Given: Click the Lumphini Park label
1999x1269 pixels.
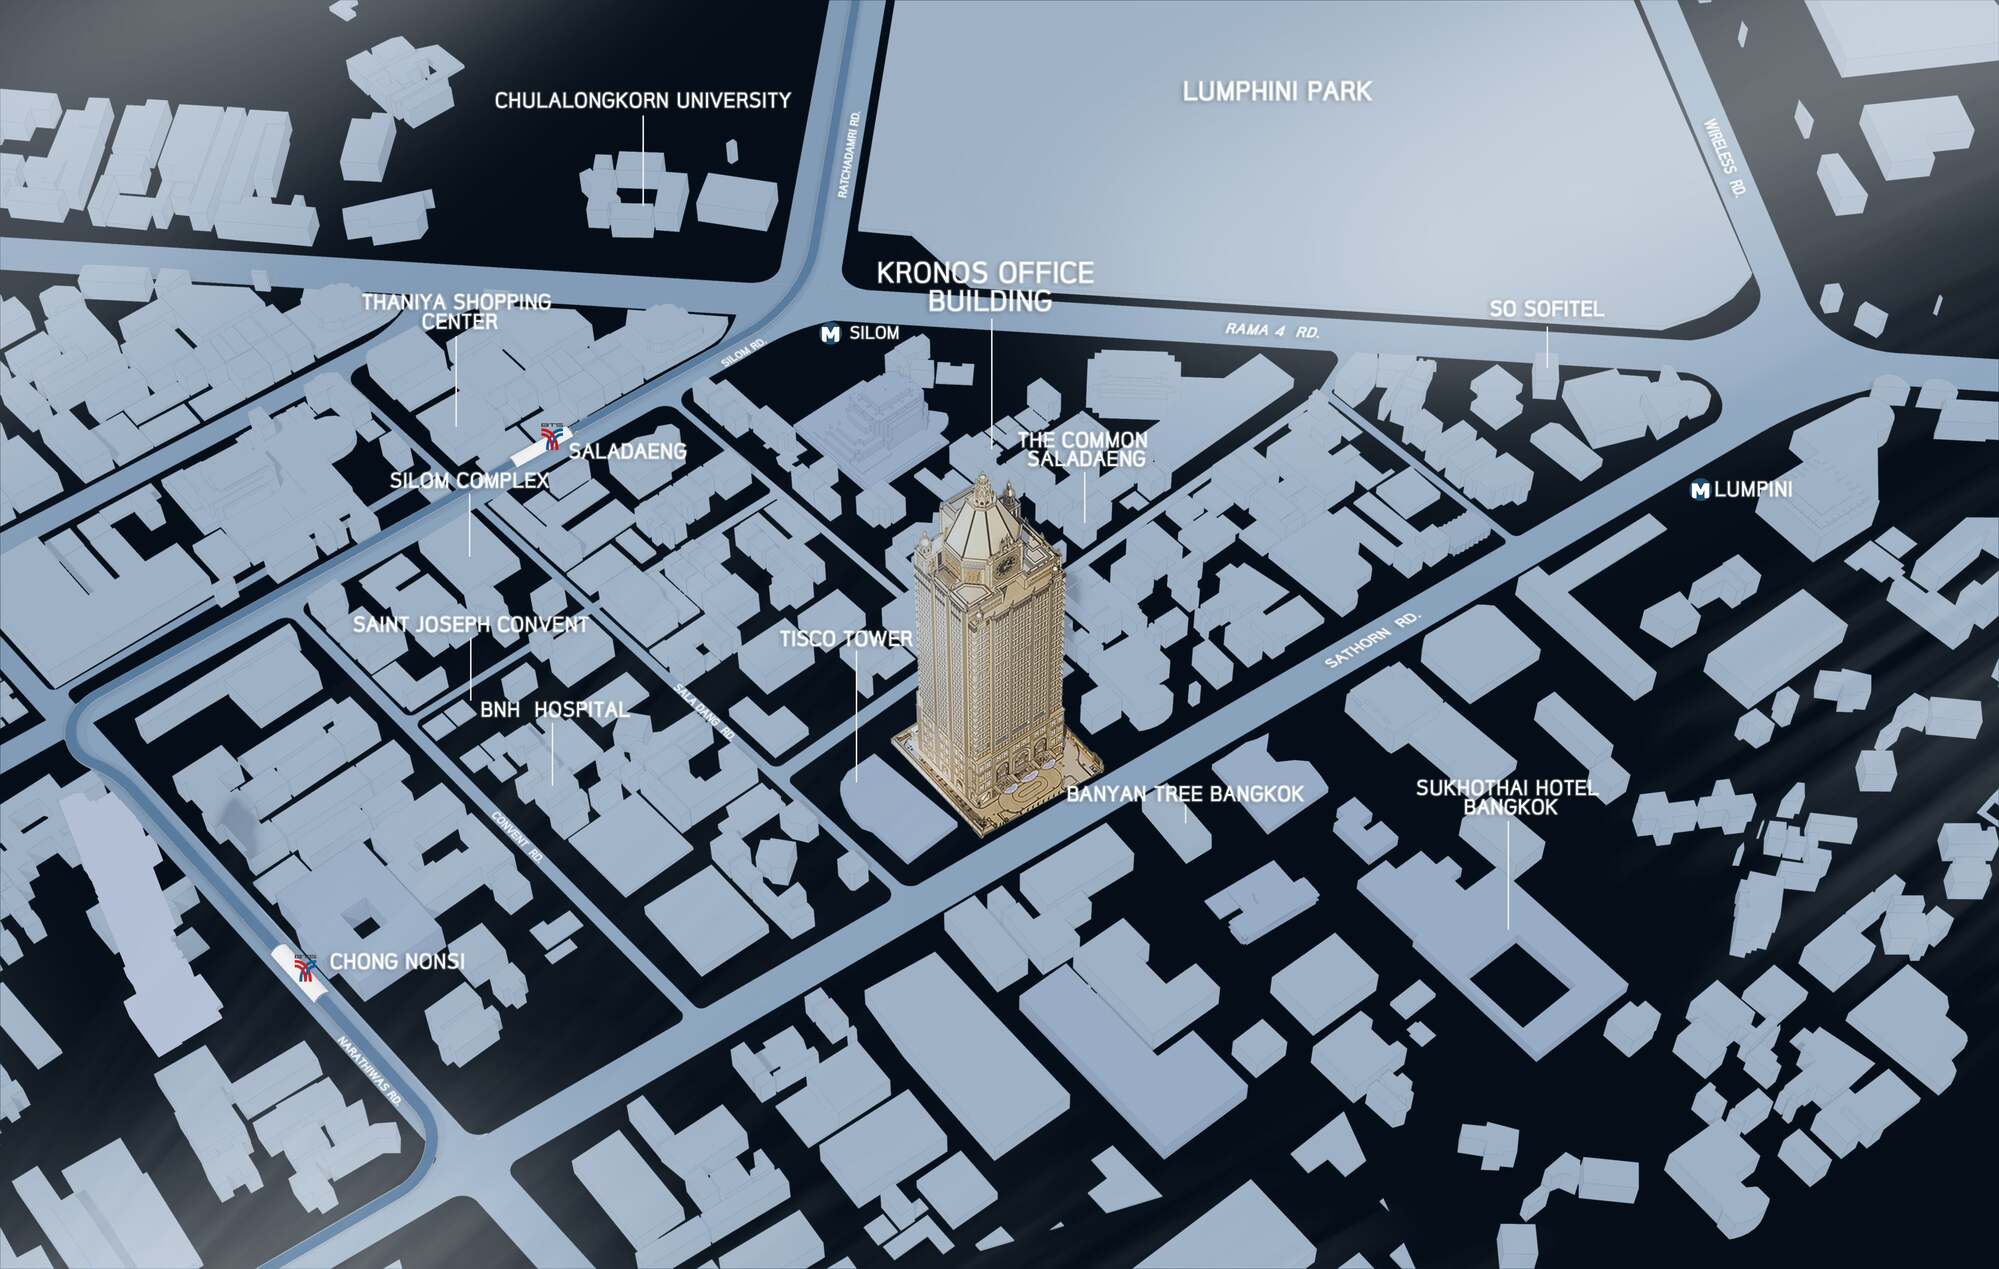Looking at the screenshot, I should 1276,91.
